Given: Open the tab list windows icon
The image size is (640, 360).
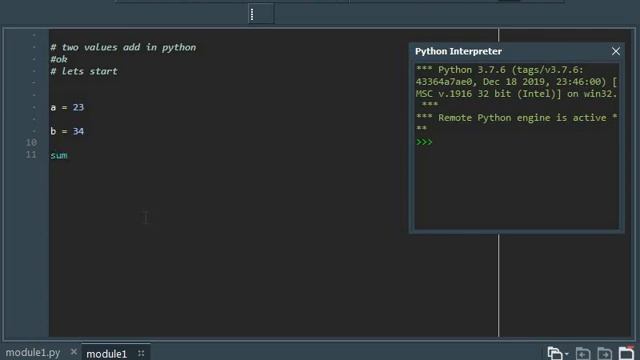Looking at the screenshot, I should click(x=554, y=353).
